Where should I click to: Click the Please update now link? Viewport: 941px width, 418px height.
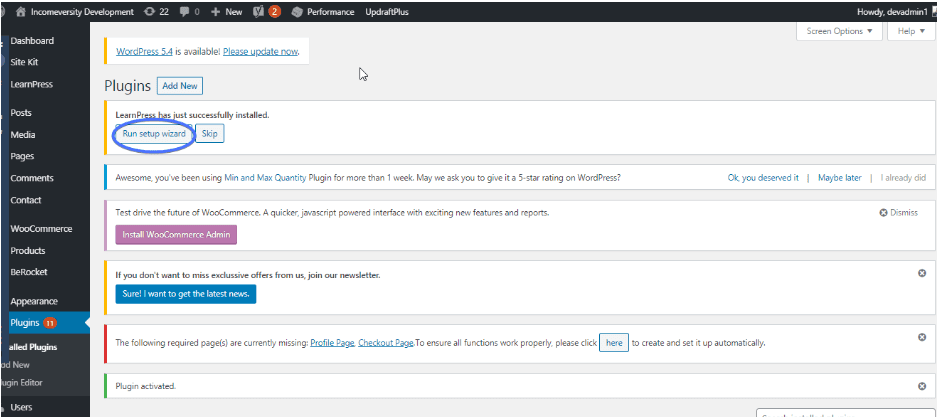(x=260, y=51)
